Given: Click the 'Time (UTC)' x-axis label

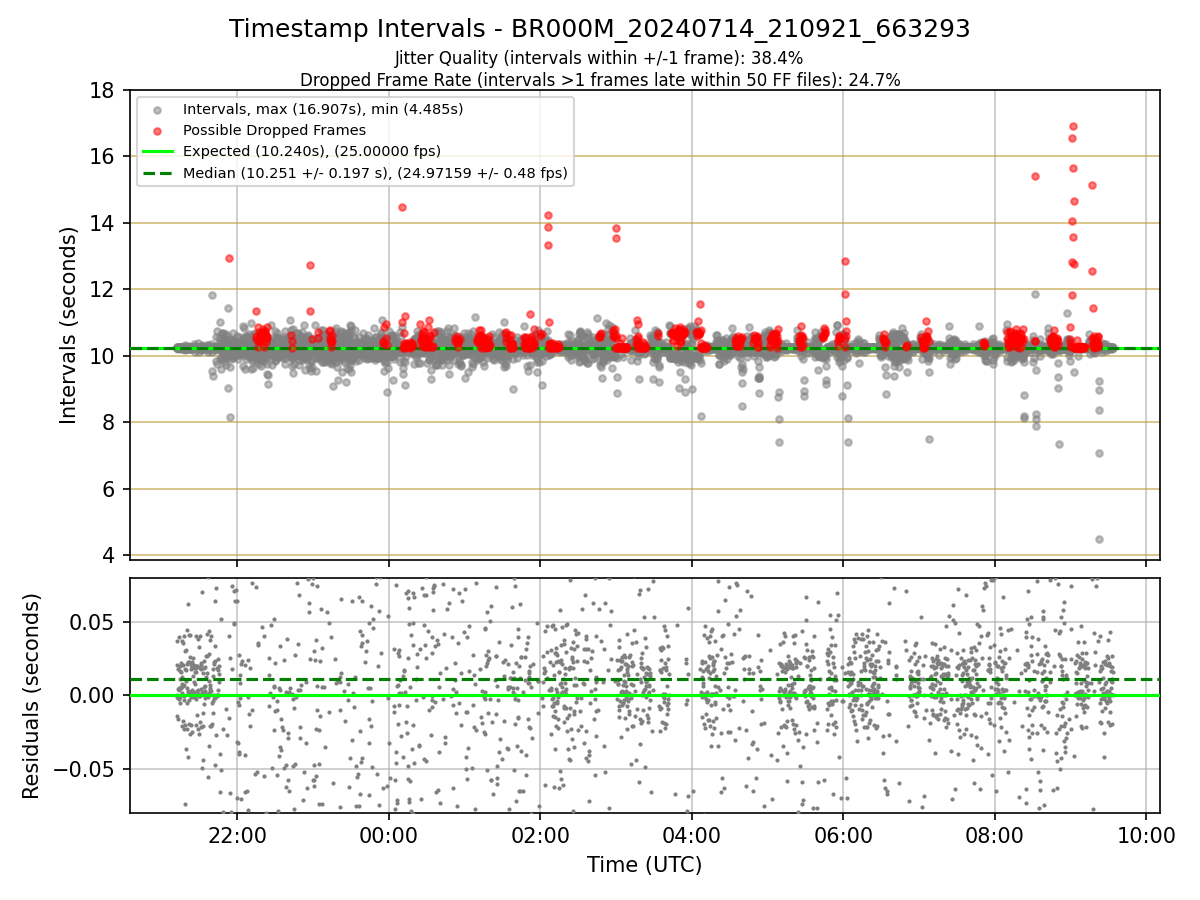Looking at the screenshot, I should click(644, 864).
